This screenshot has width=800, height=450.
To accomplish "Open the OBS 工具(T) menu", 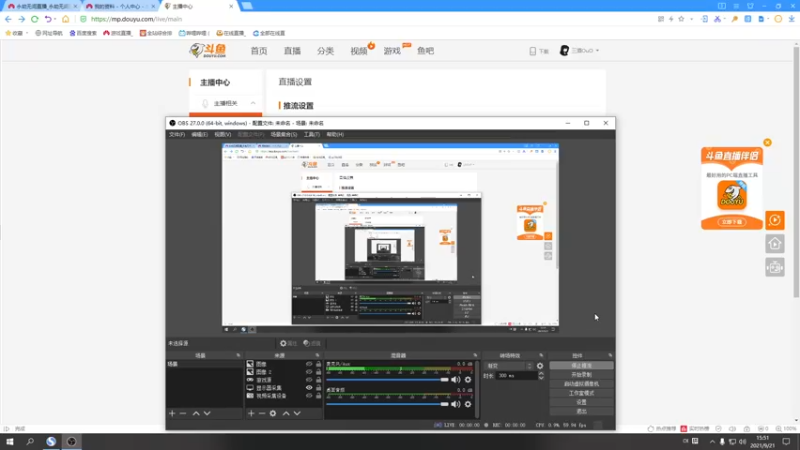I will [x=312, y=135].
